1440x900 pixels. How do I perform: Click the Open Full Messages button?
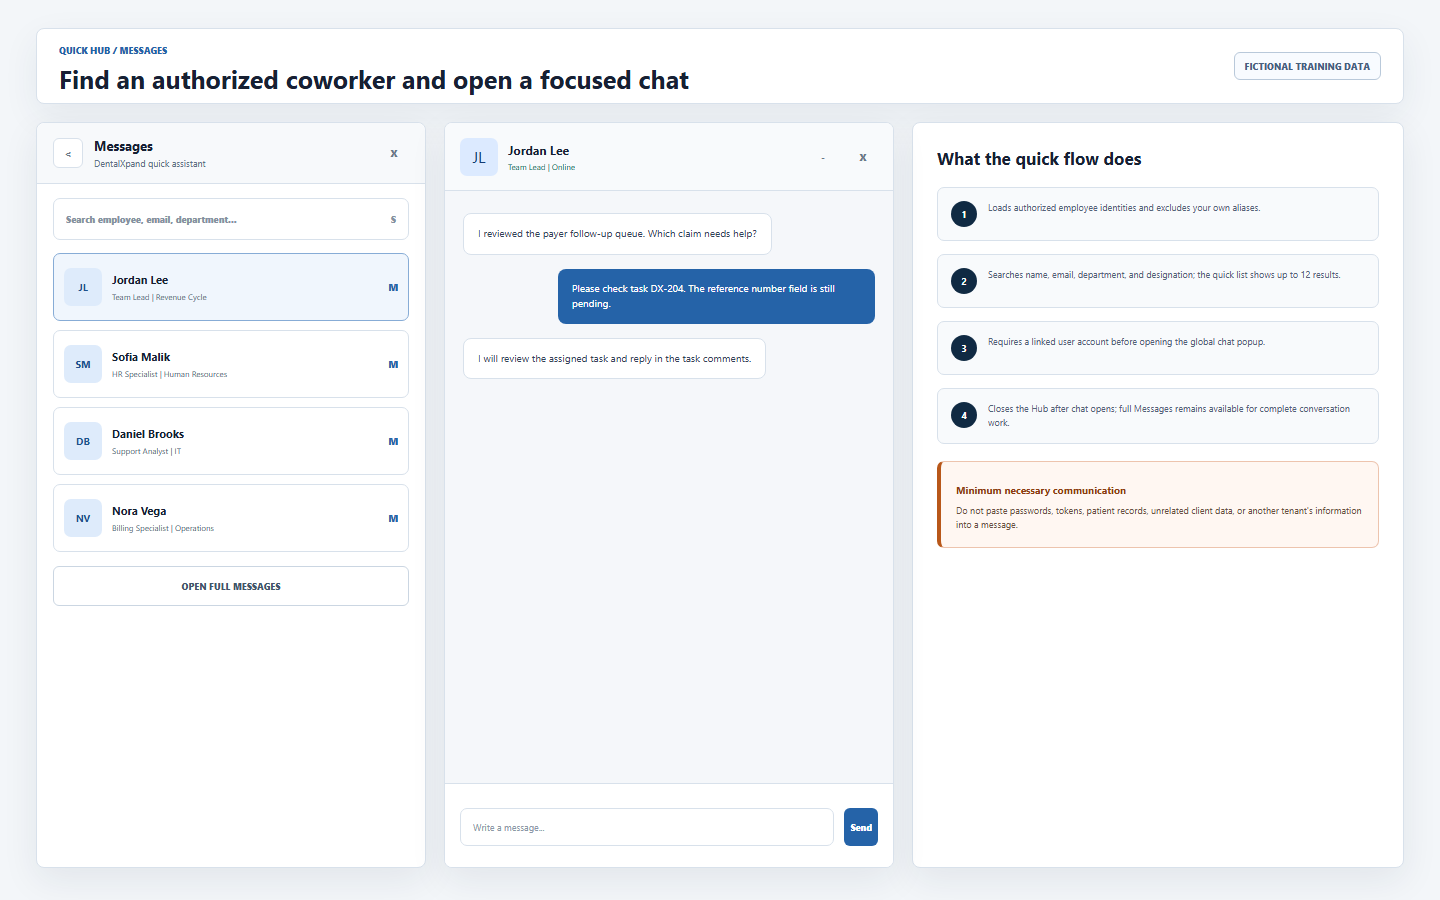(x=231, y=586)
